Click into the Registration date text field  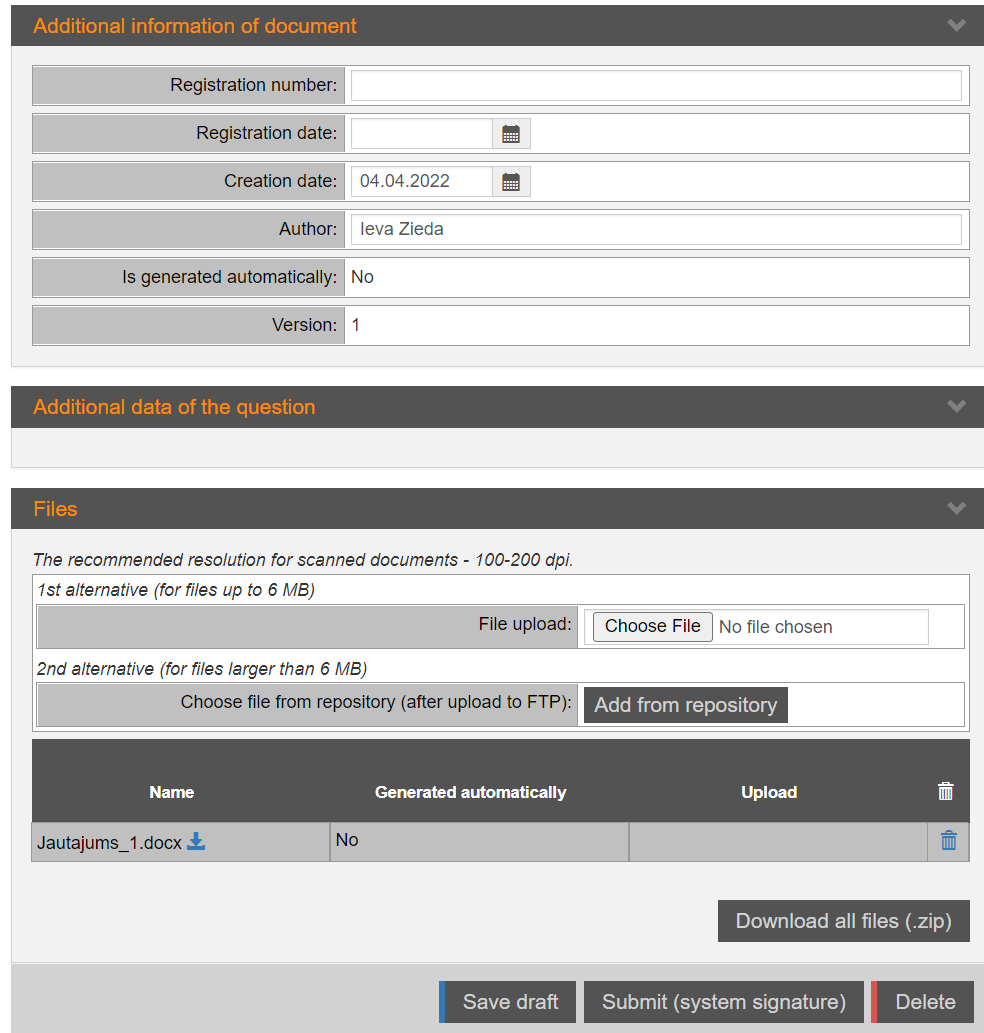click(421, 134)
